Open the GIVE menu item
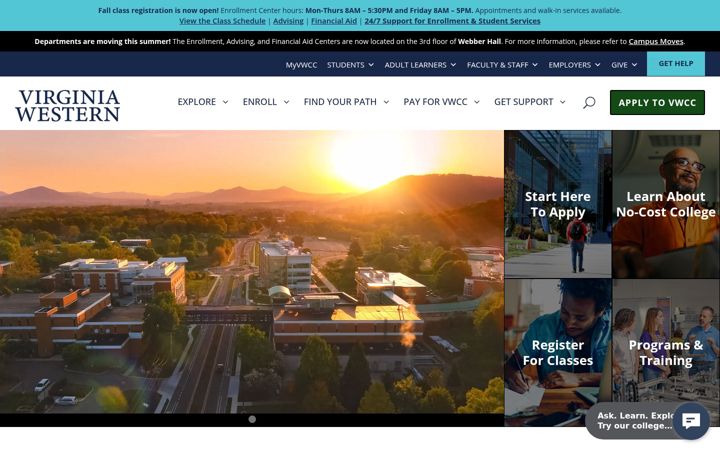 (x=619, y=65)
